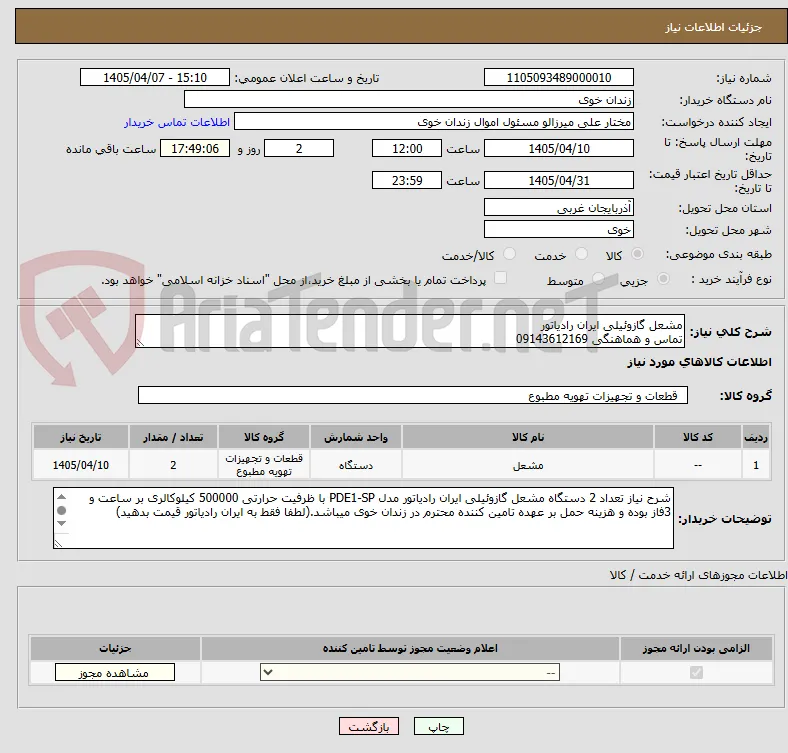Click unit cell دستگاه
This screenshot has height=753, width=788.
[356, 465]
